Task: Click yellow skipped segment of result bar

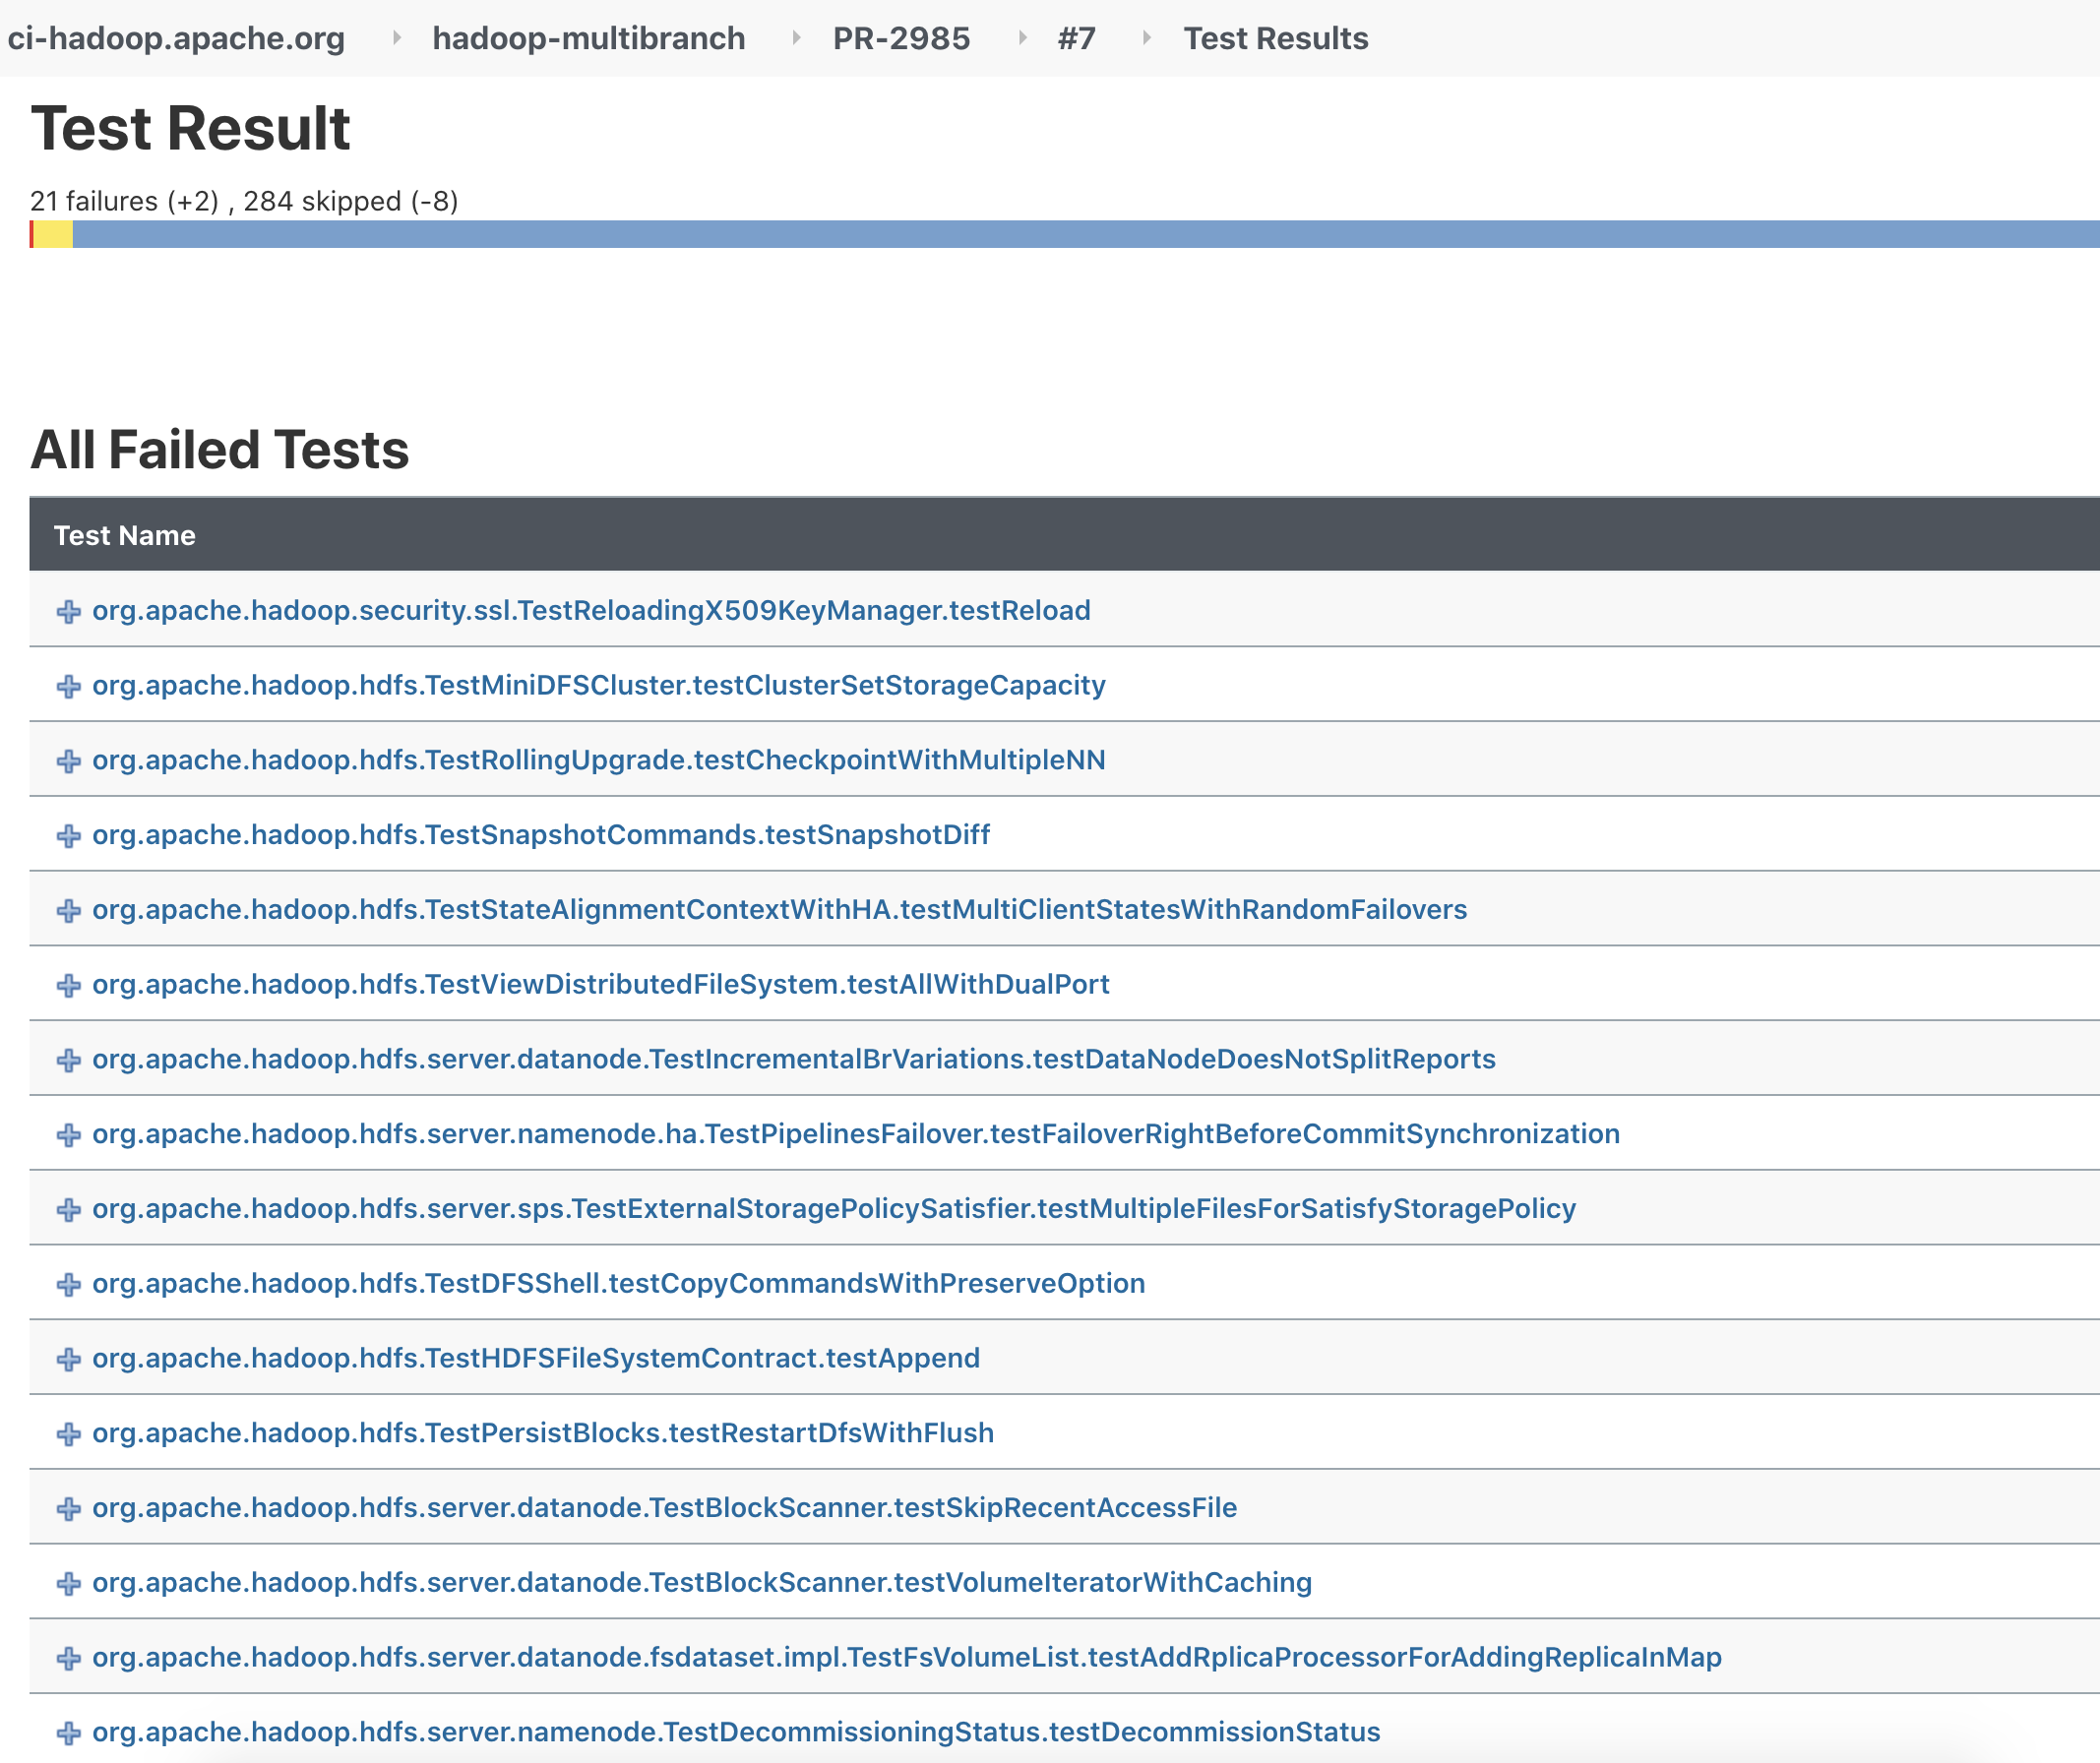Action: pos(53,234)
